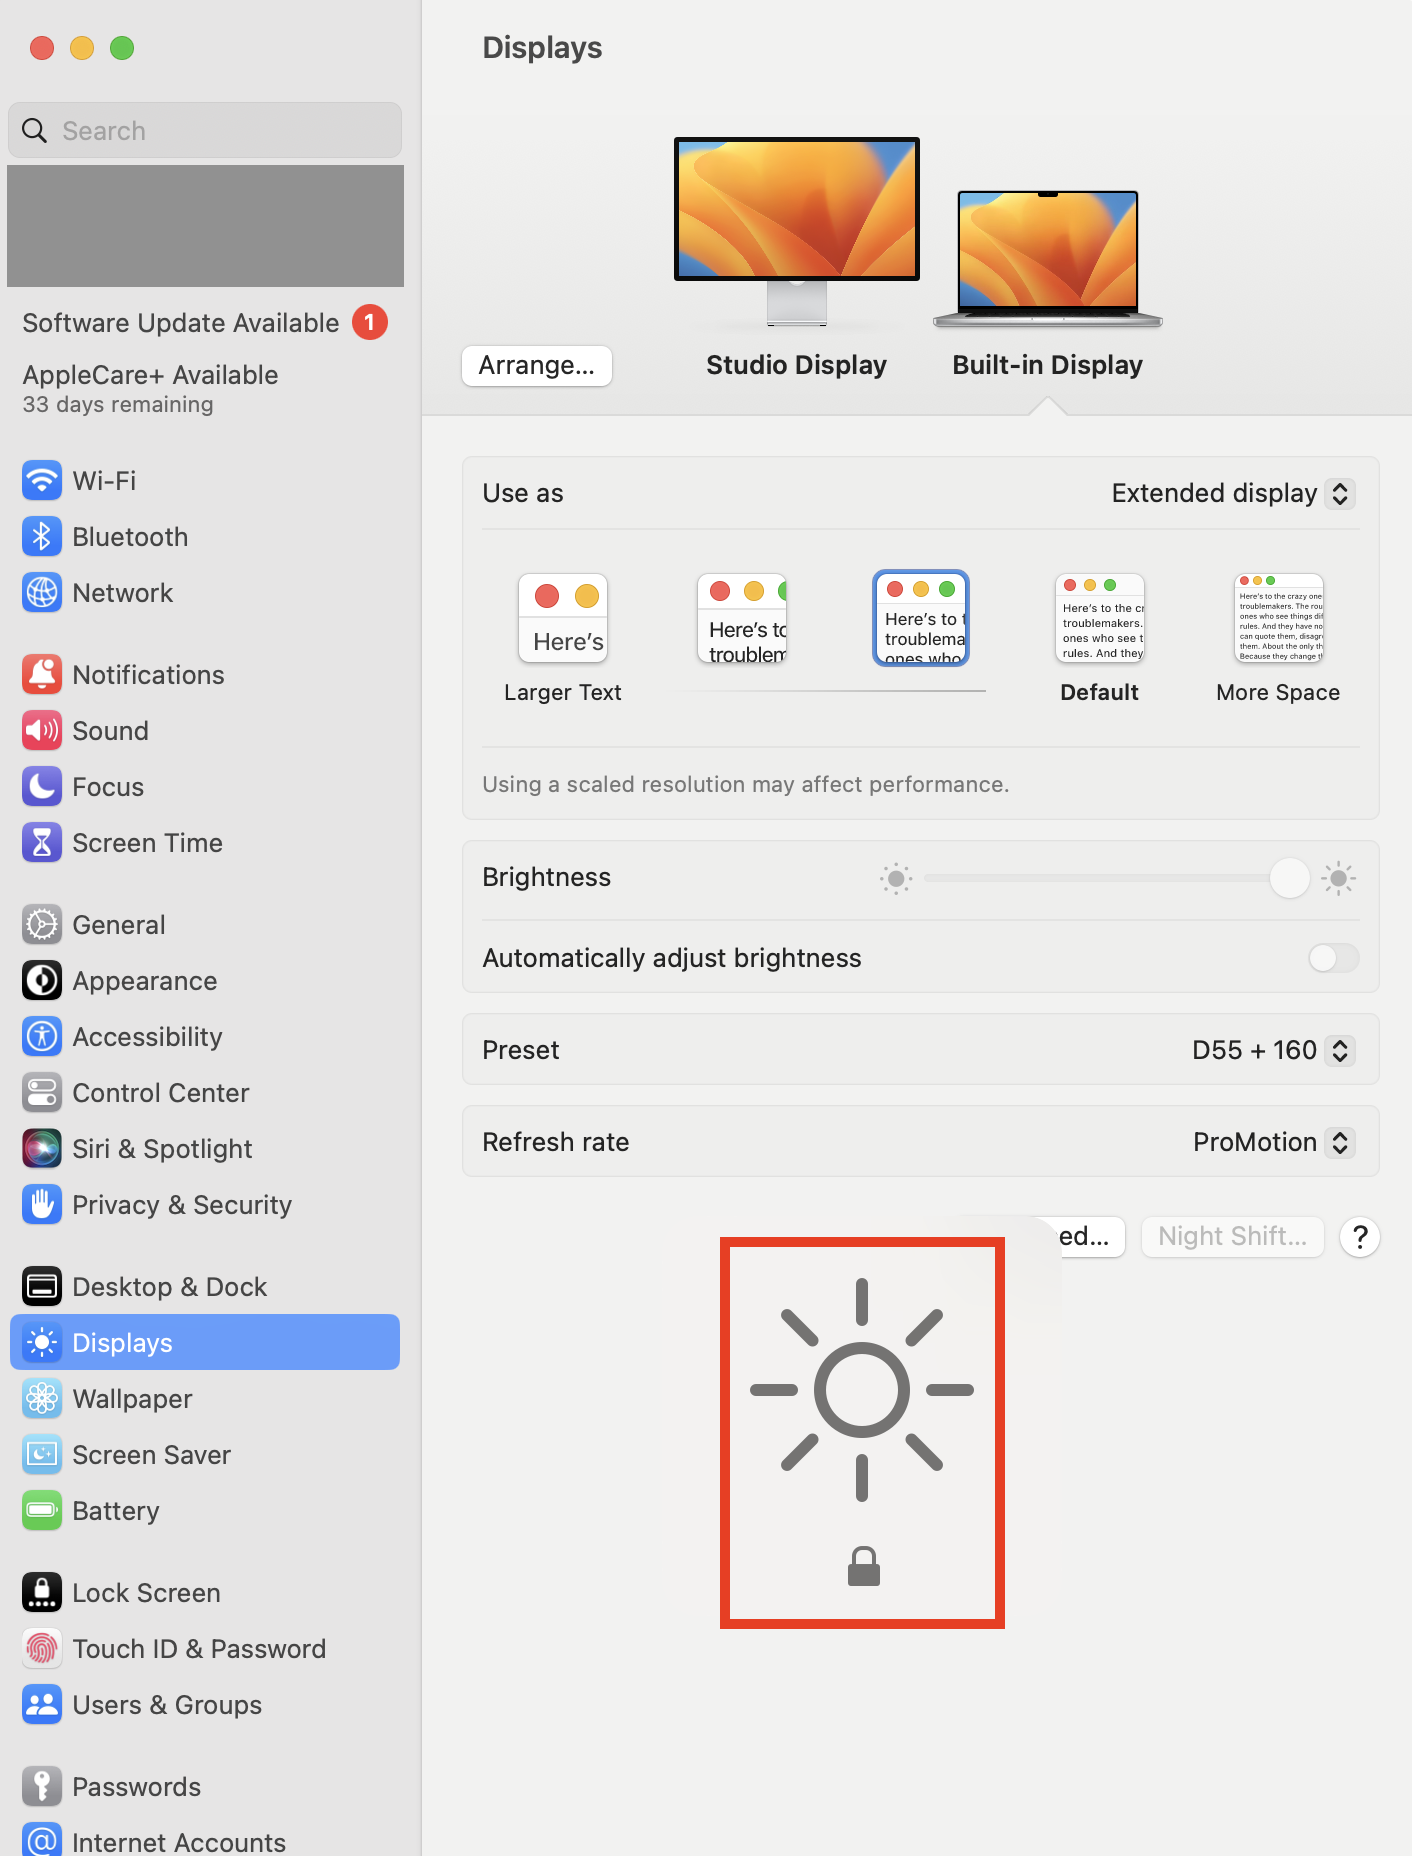Click the Night Shift... button
Viewport: 1412px width, 1856px height.
coord(1232,1237)
